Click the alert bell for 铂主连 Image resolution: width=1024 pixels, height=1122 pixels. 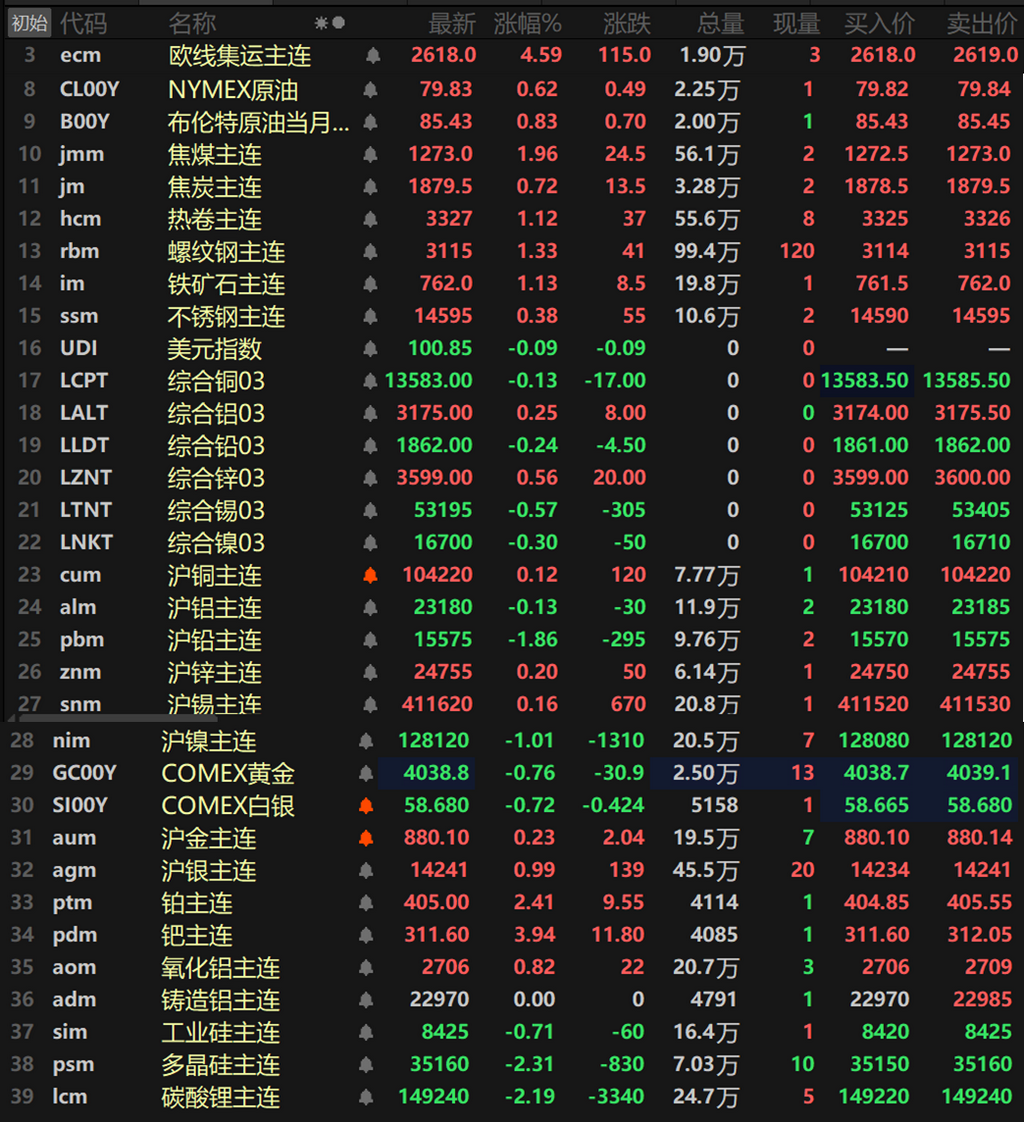(x=366, y=903)
